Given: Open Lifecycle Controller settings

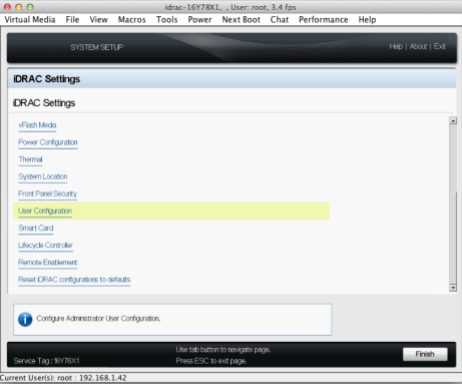Looking at the screenshot, I should pos(45,245).
